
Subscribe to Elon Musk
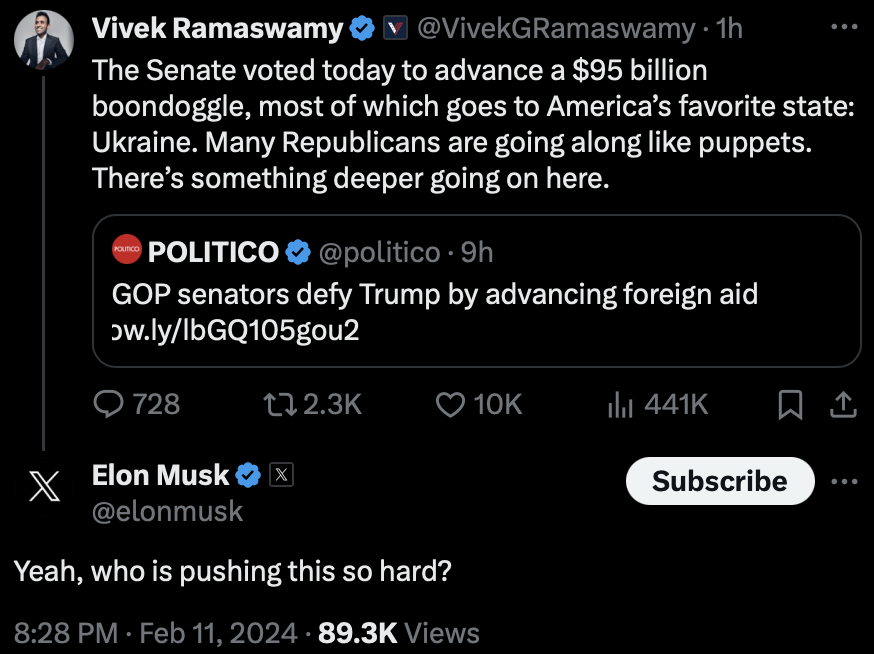pos(719,481)
